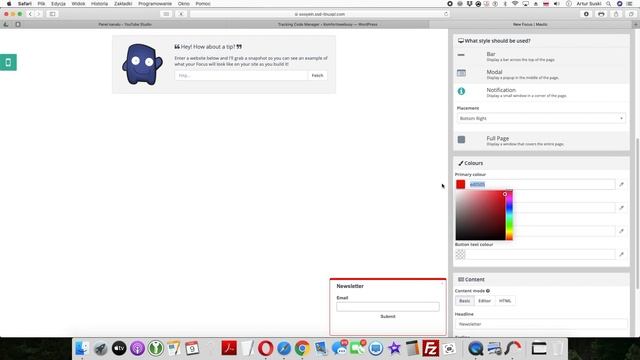The height and width of the screenshot is (360, 640).
Task: Select Basic content mode
Action: (x=464, y=301)
